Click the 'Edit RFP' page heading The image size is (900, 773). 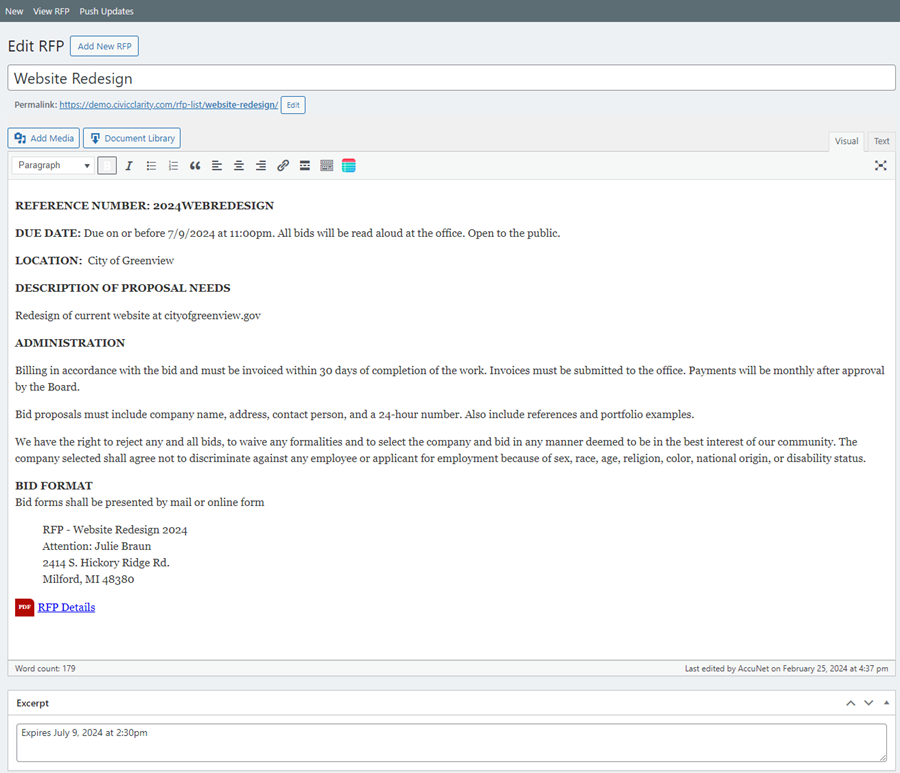[x=36, y=46]
